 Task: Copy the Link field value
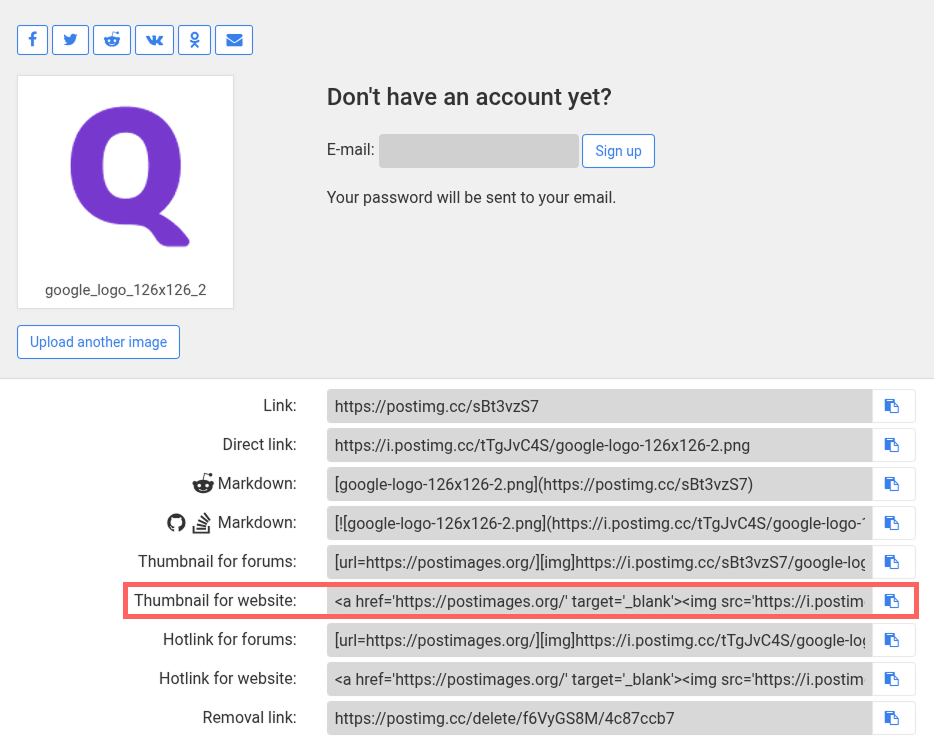point(893,406)
